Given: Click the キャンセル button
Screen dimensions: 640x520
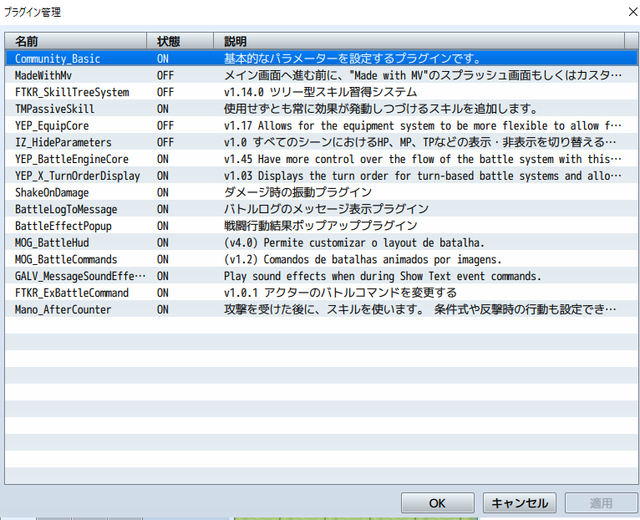Looking at the screenshot, I should tap(520, 502).
